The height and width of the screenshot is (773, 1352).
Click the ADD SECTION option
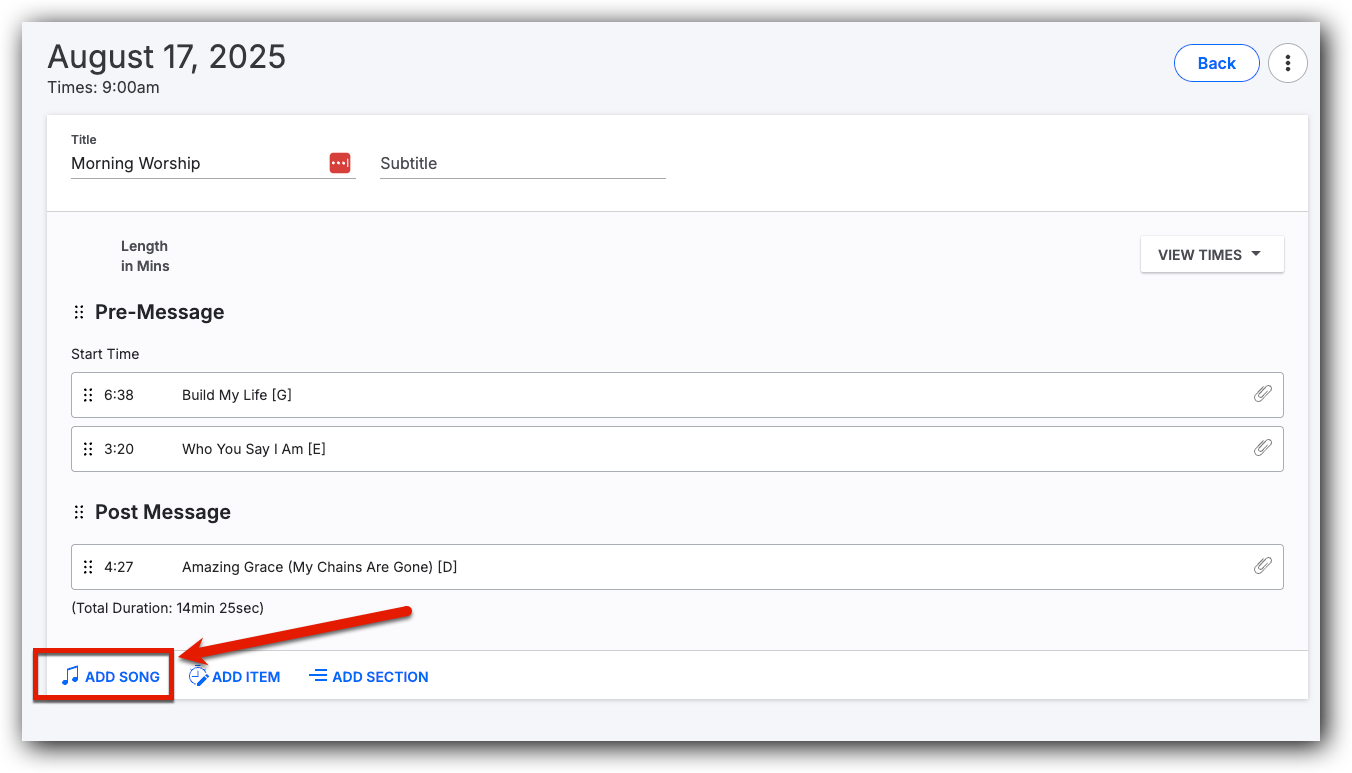click(379, 676)
